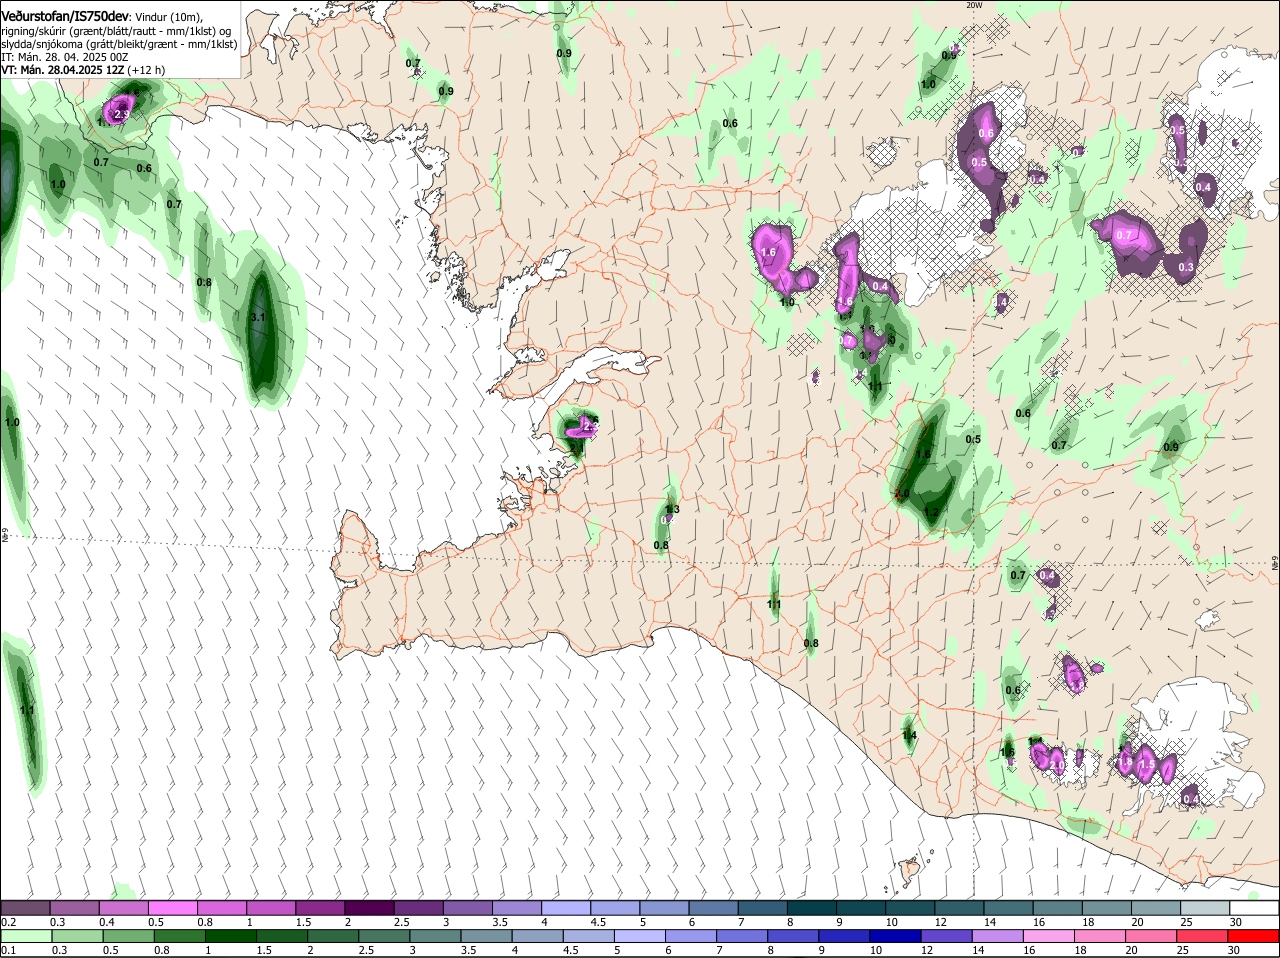This screenshot has height=958, width=1280.
Task: Click the top-row legend swatch between 0.2 and 0.3
Action: [x=26, y=908]
